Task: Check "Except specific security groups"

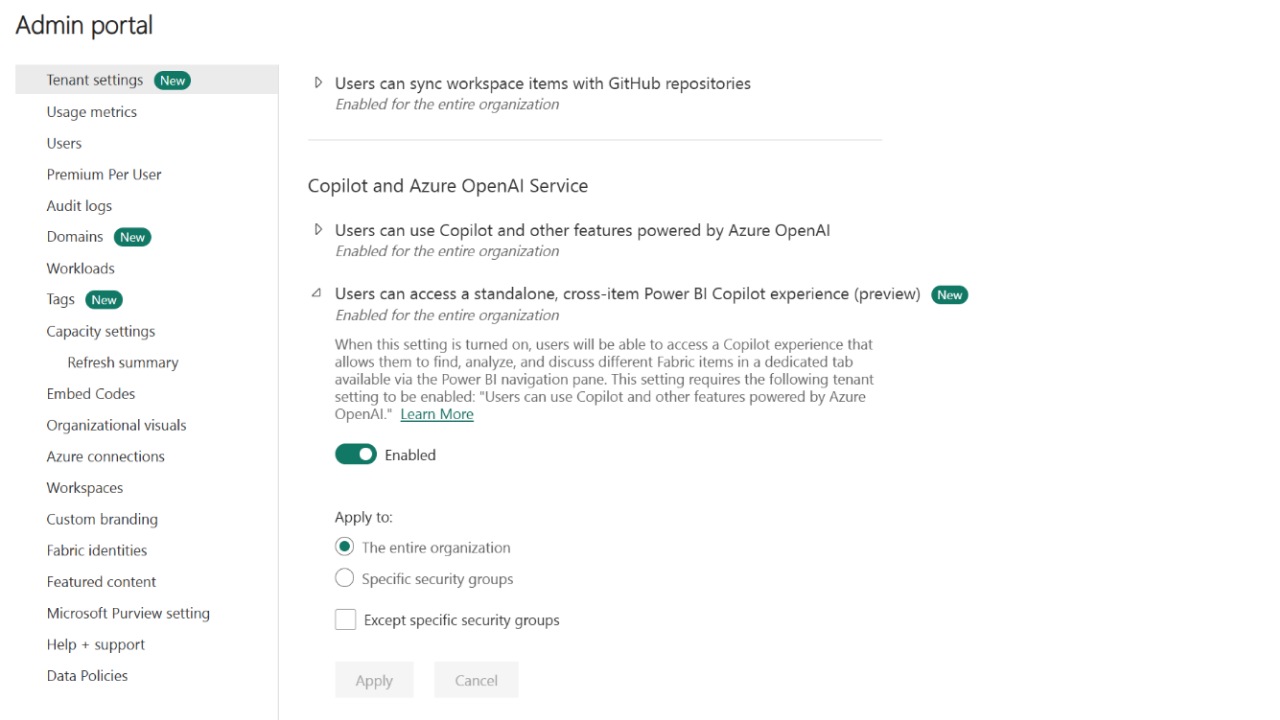Action: pos(345,619)
